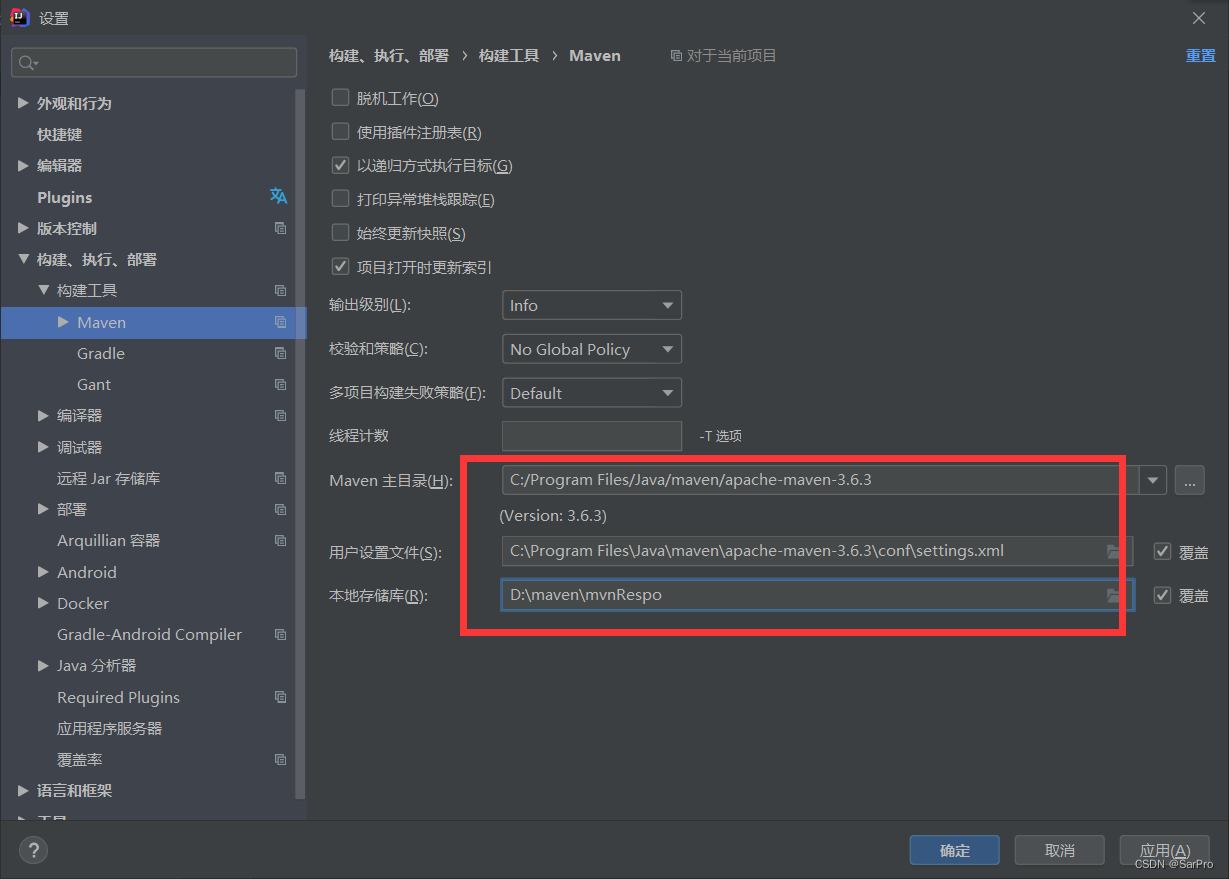Open the 校验和策略 No Global Policy dropdown
The width and height of the screenshot is (1229, 879).
(x=592, y=349)
